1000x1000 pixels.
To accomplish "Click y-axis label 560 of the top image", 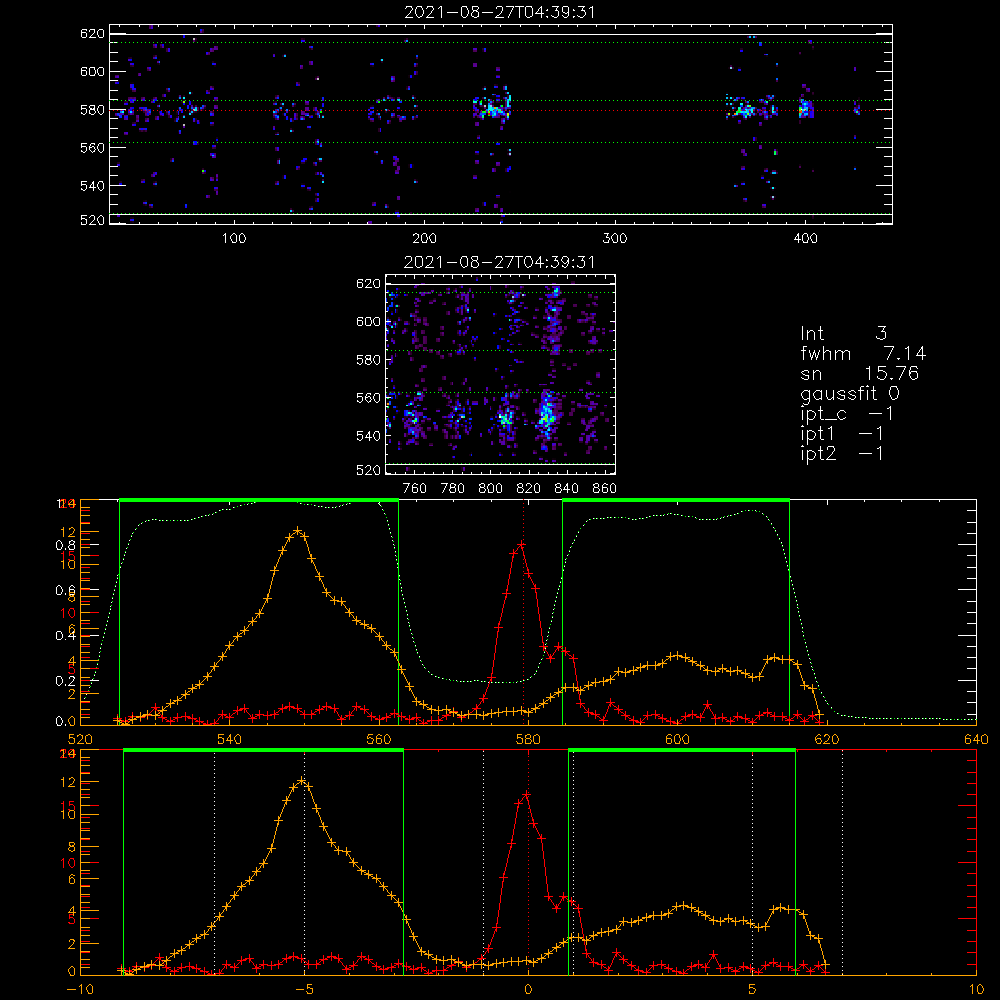I will pyautogui.click(x=92, y=147).
